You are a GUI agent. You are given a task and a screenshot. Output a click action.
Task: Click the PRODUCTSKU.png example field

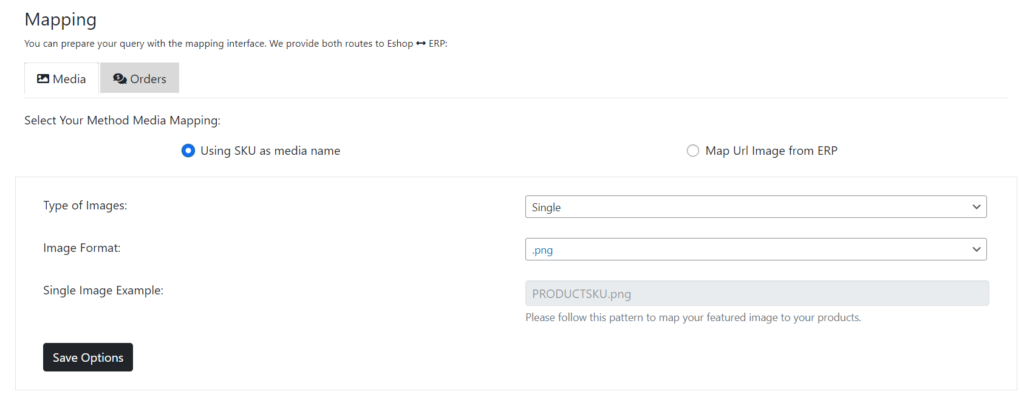click(x=756, y=293)
